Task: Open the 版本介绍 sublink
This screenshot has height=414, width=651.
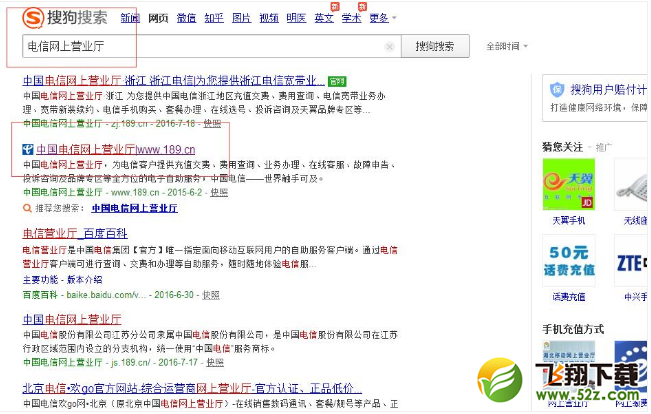Action: click(85, 279)
